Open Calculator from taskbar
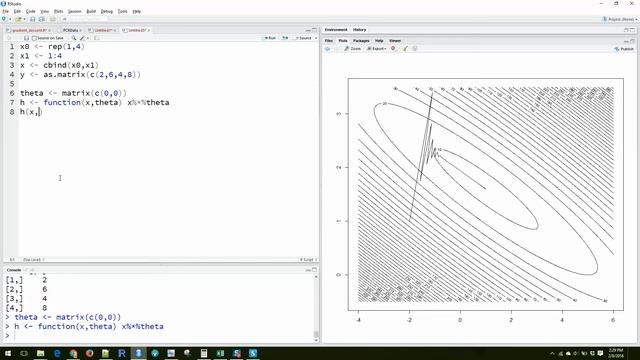This screenshot has width=640, height=360. click(204, 353)
